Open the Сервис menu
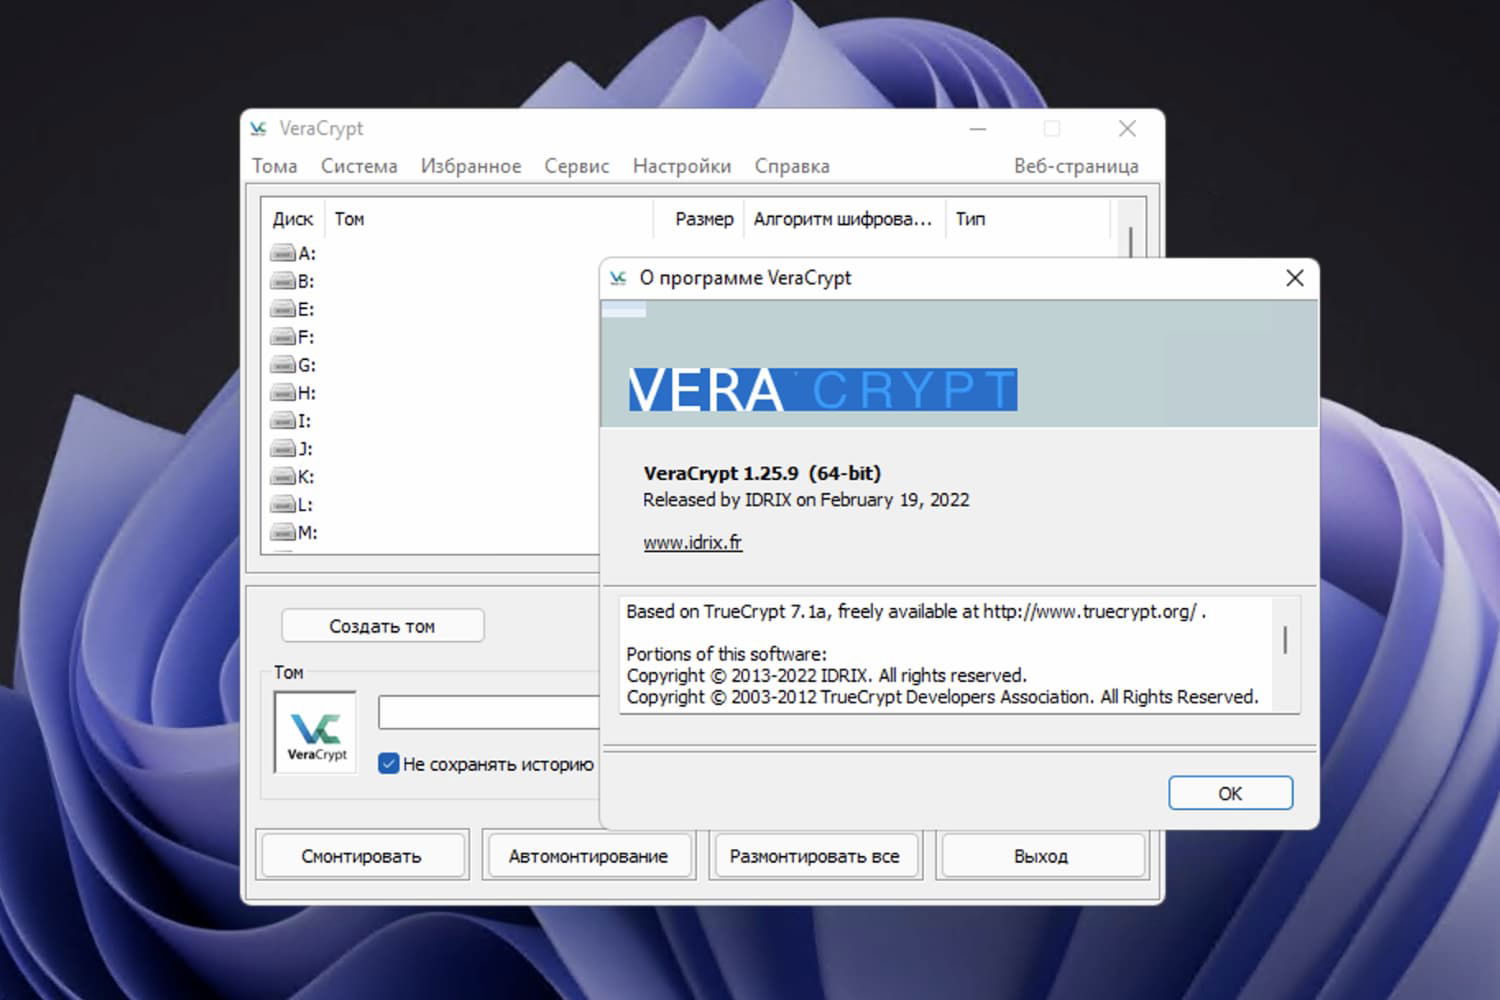The height and width of the screenshot is (1000, 1500). pos(577,166)
